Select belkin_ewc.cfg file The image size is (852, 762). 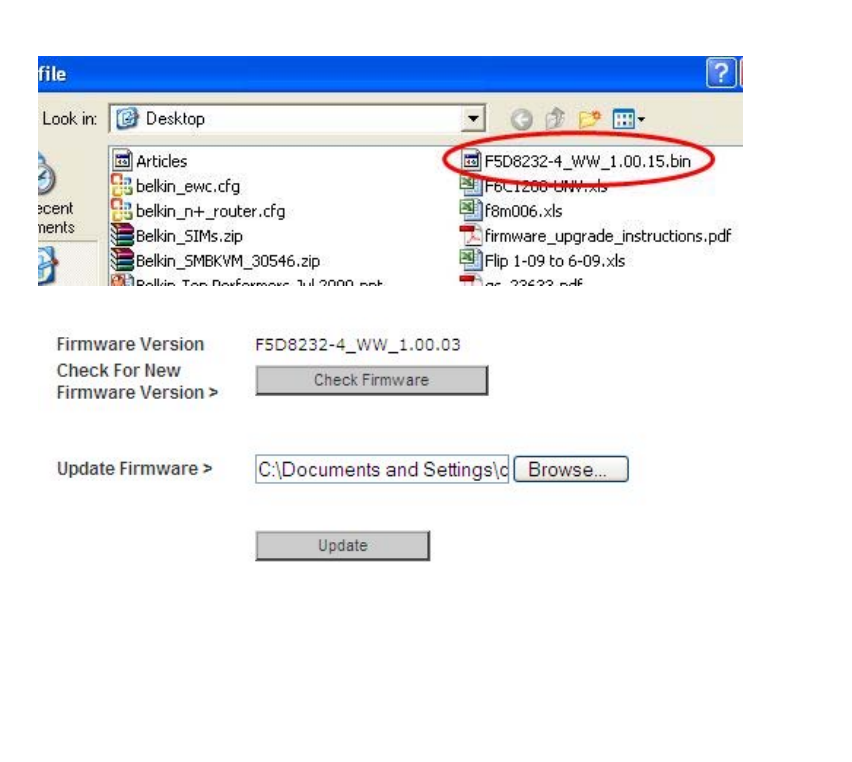(175, 186)
